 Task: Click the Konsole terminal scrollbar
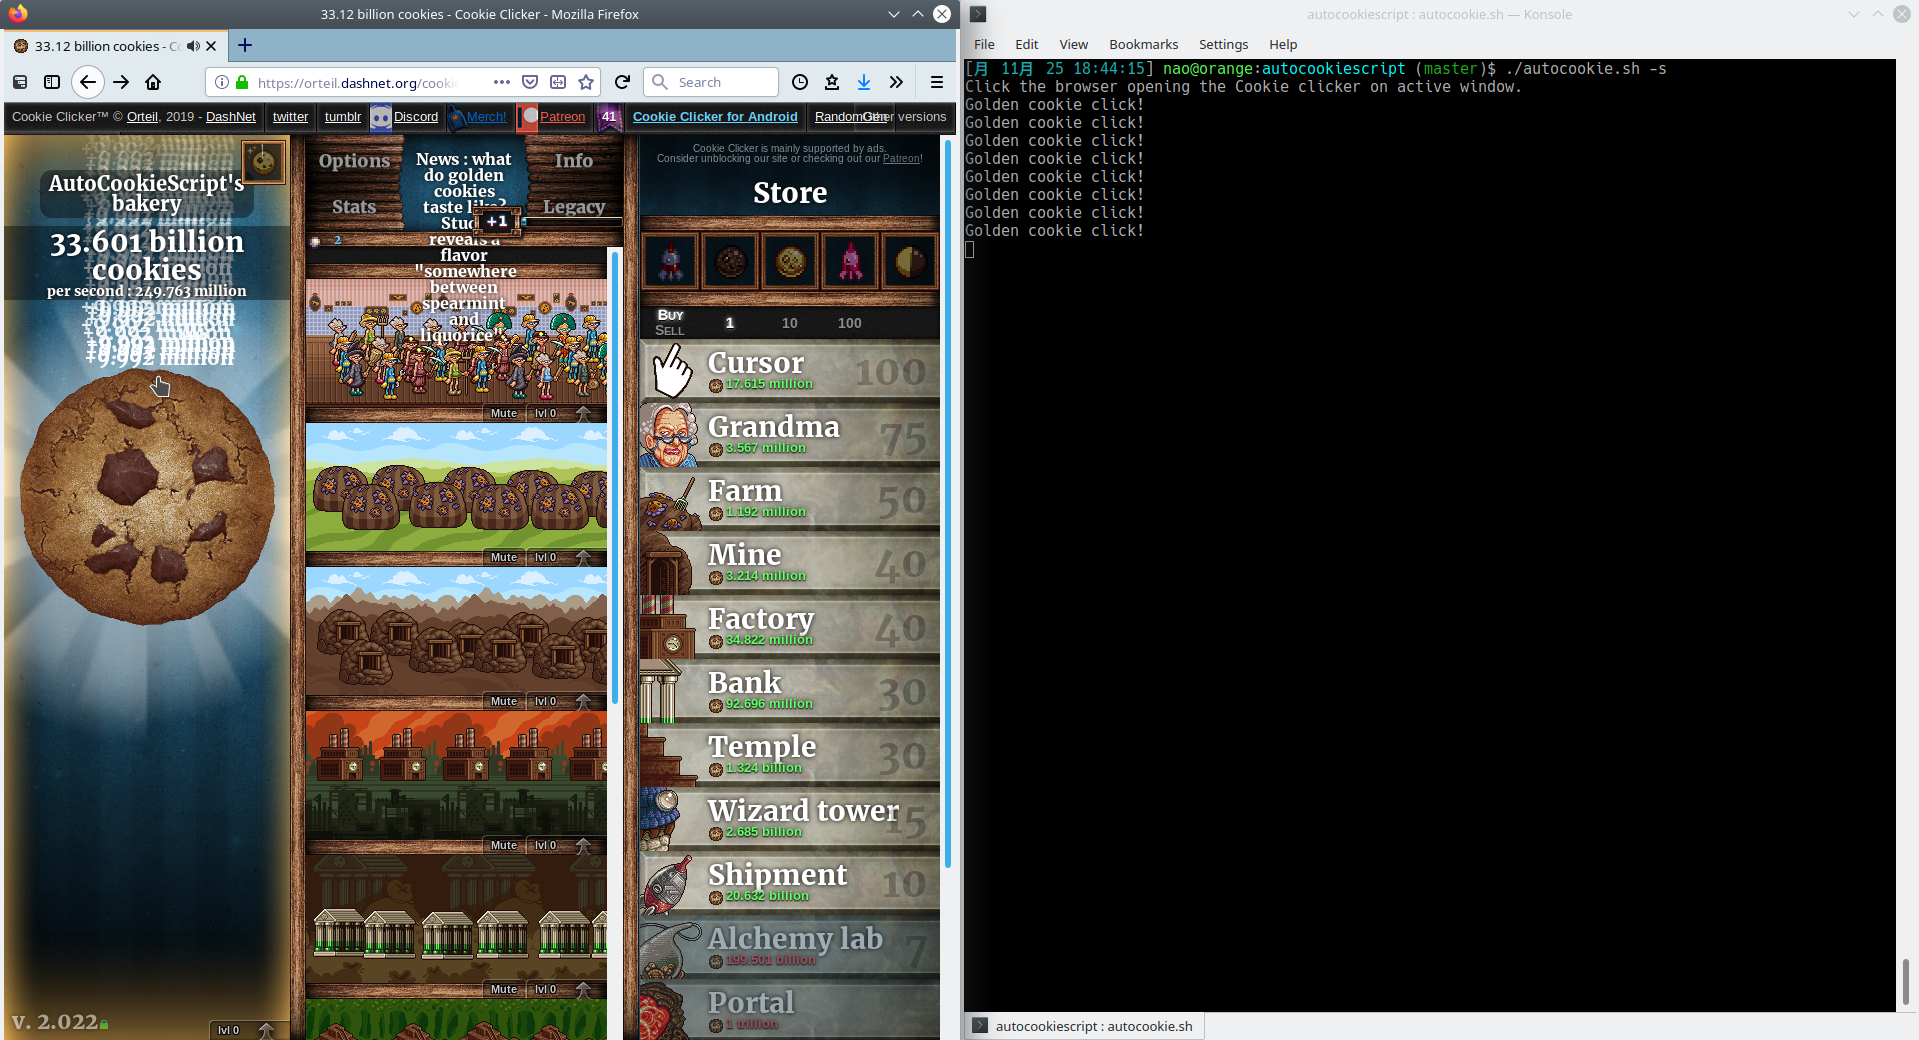[1905, 982]
